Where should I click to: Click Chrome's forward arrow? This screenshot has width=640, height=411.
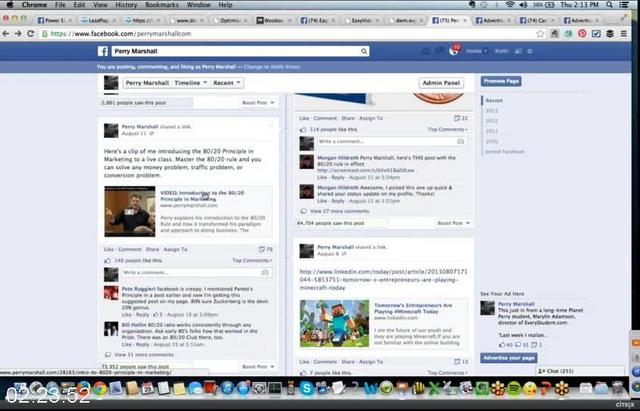pyautogui.click(x=18, y=33)
